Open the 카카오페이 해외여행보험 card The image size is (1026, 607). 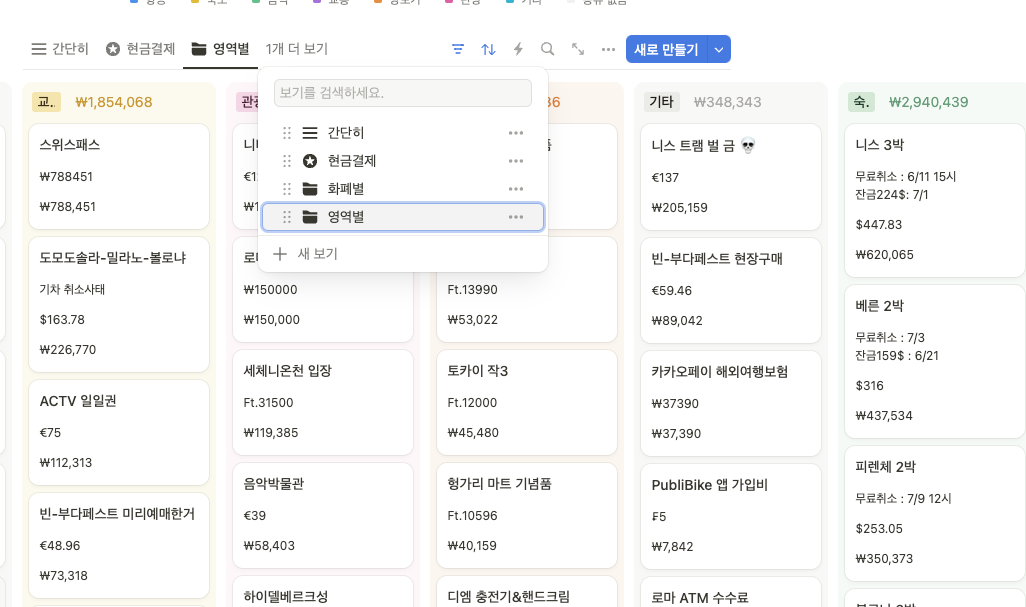pos(731,404)
